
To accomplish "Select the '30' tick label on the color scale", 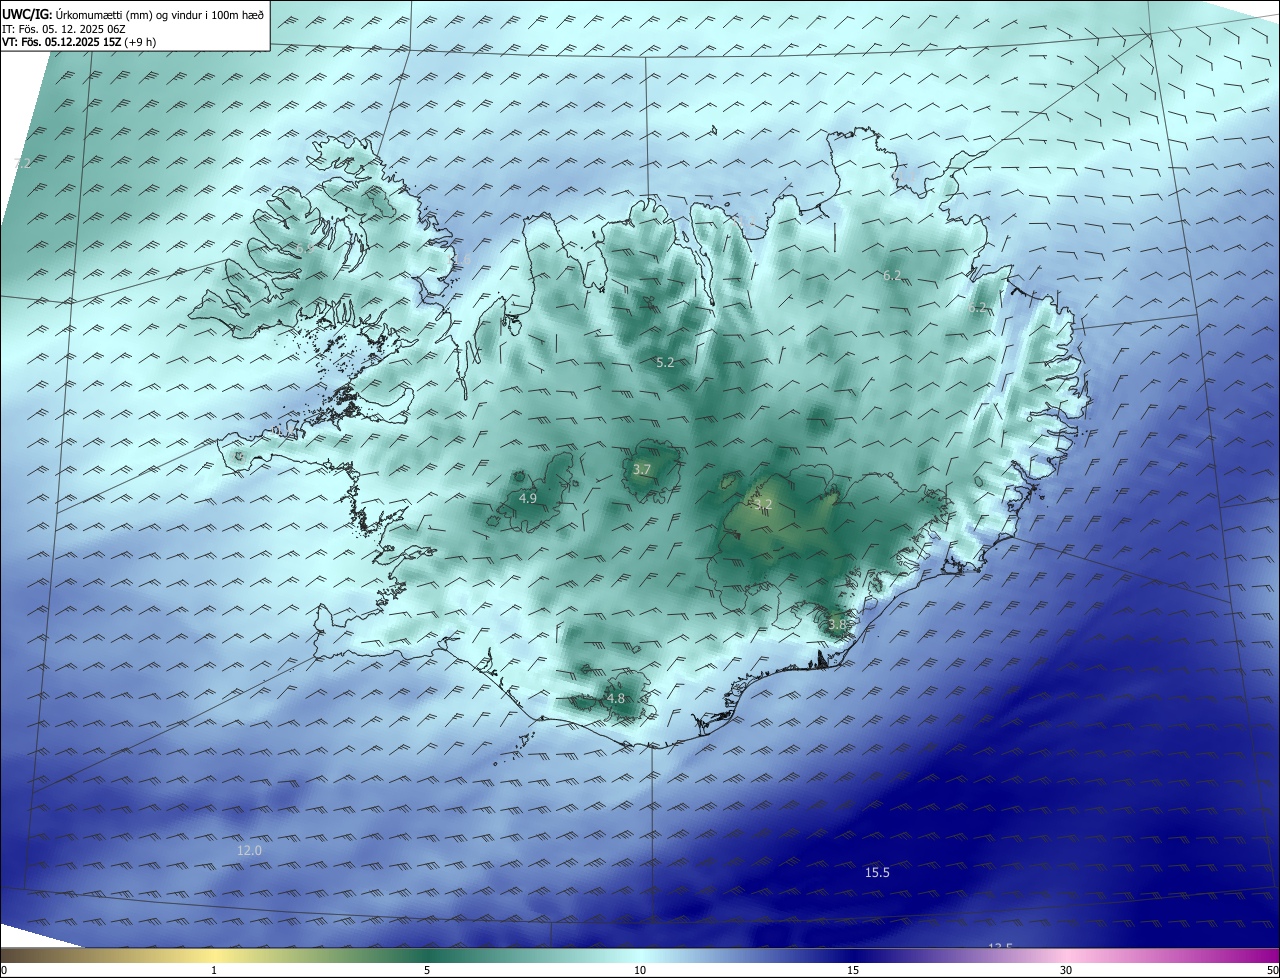I will tap(1066, 970).
